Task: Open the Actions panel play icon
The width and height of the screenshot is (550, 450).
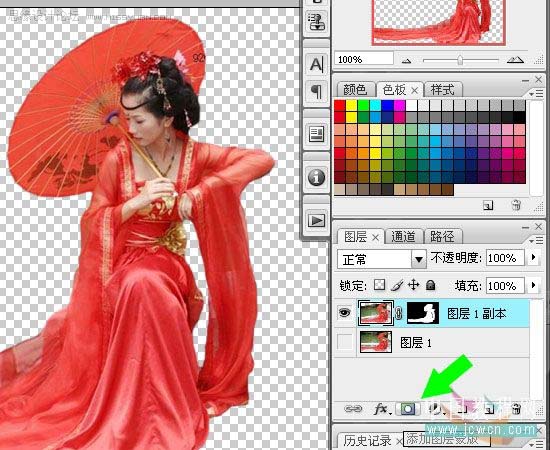Action: click(316, 220)
